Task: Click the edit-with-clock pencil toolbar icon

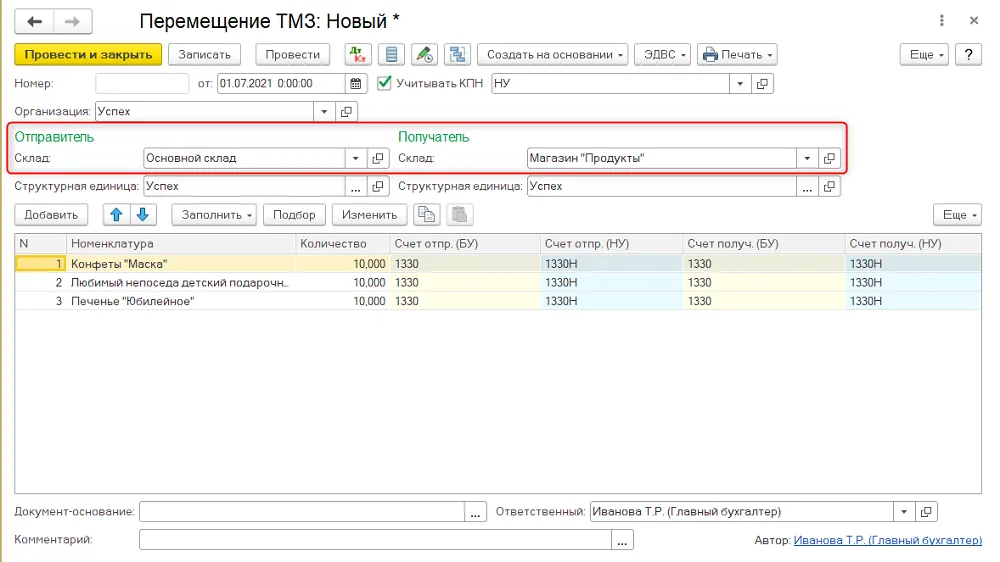Action: coord(425,55)
